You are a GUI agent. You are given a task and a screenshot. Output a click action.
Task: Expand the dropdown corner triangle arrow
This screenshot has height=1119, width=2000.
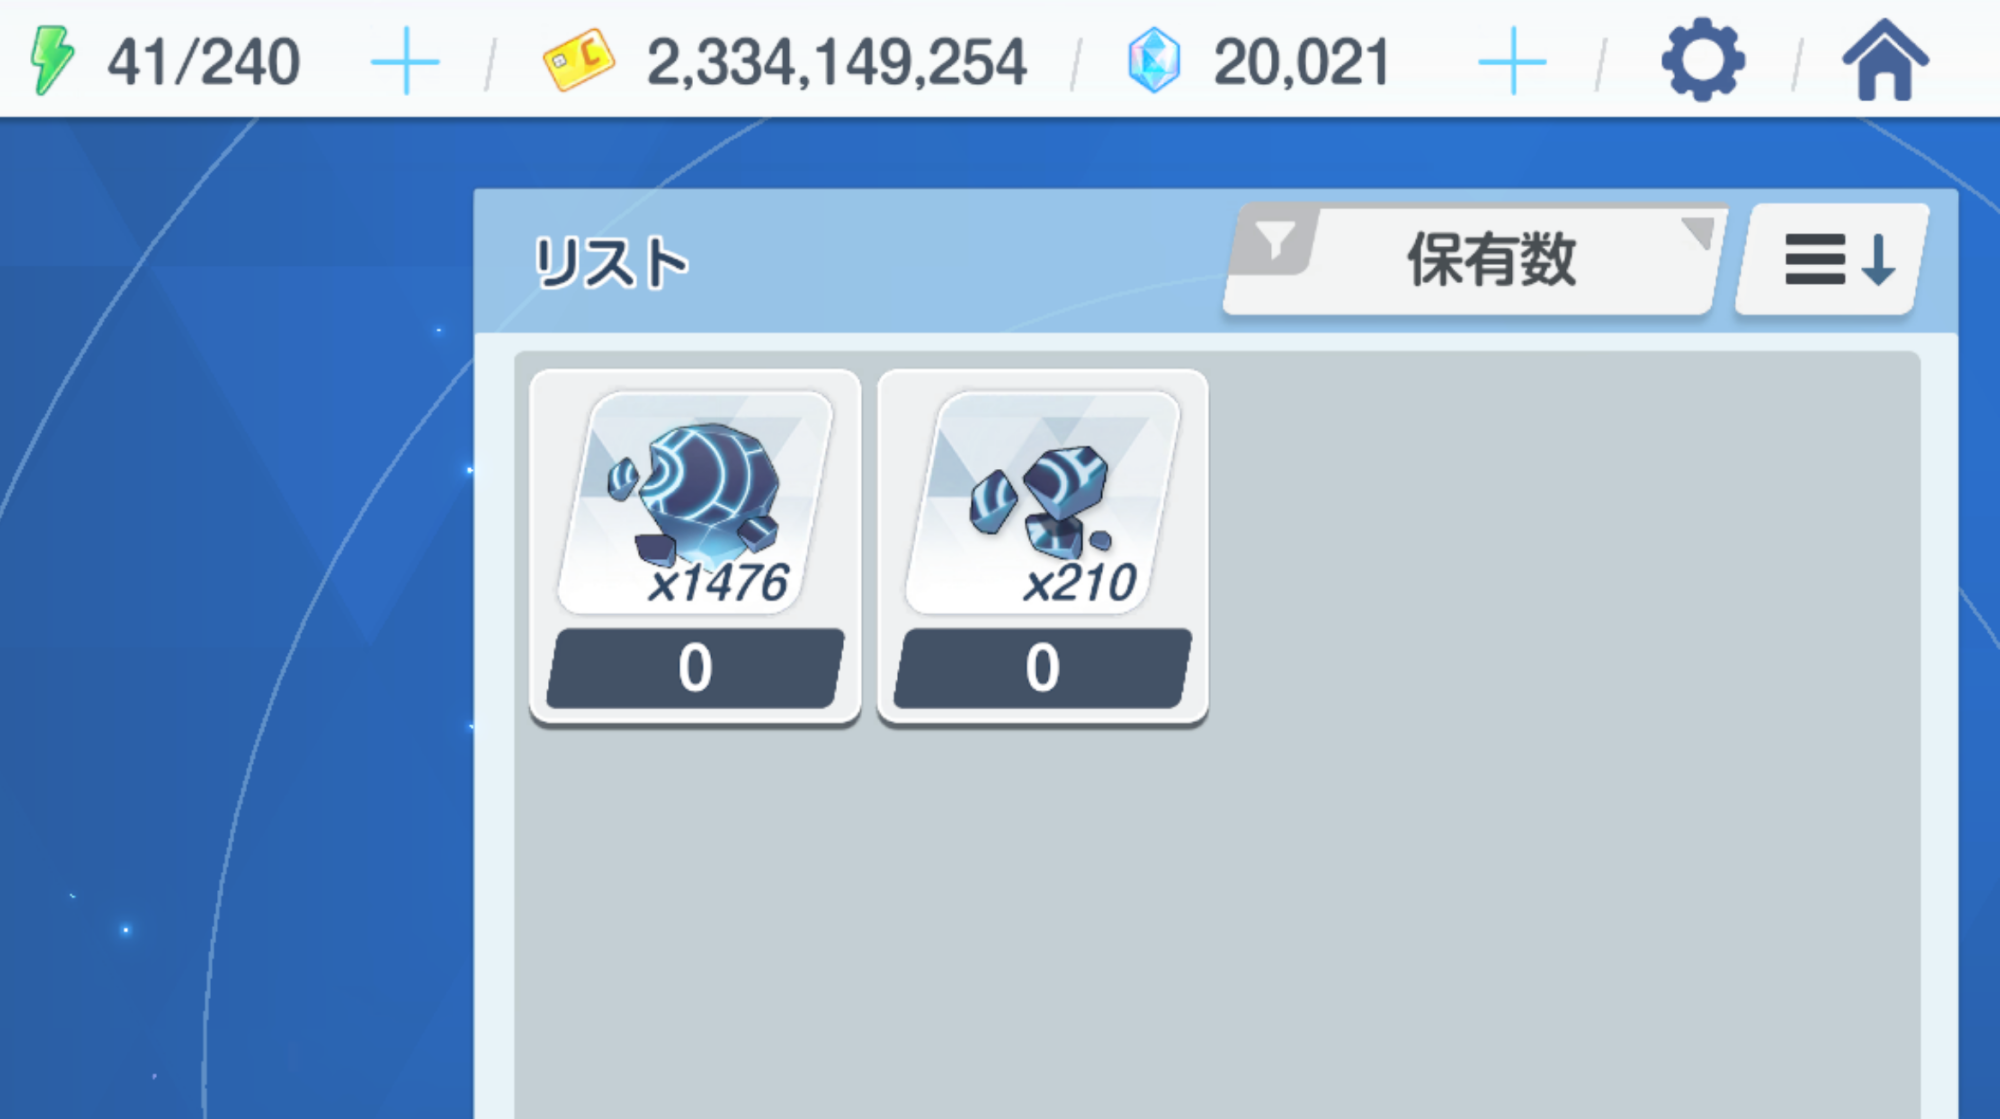point(1698,232)
